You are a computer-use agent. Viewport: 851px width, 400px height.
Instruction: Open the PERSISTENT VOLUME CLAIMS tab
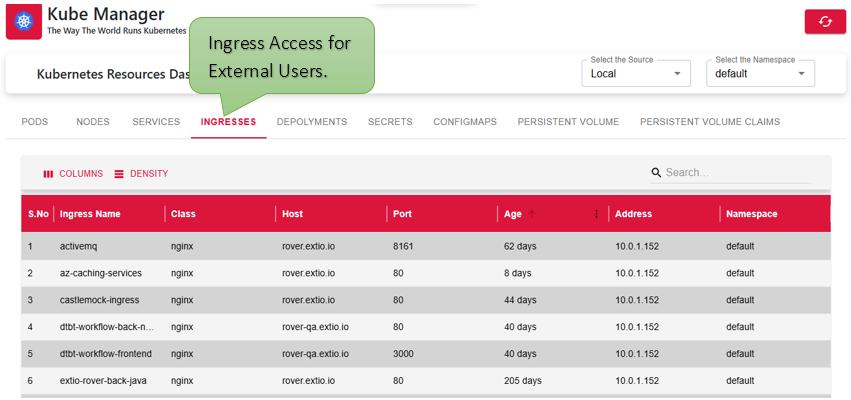[710, 122]
